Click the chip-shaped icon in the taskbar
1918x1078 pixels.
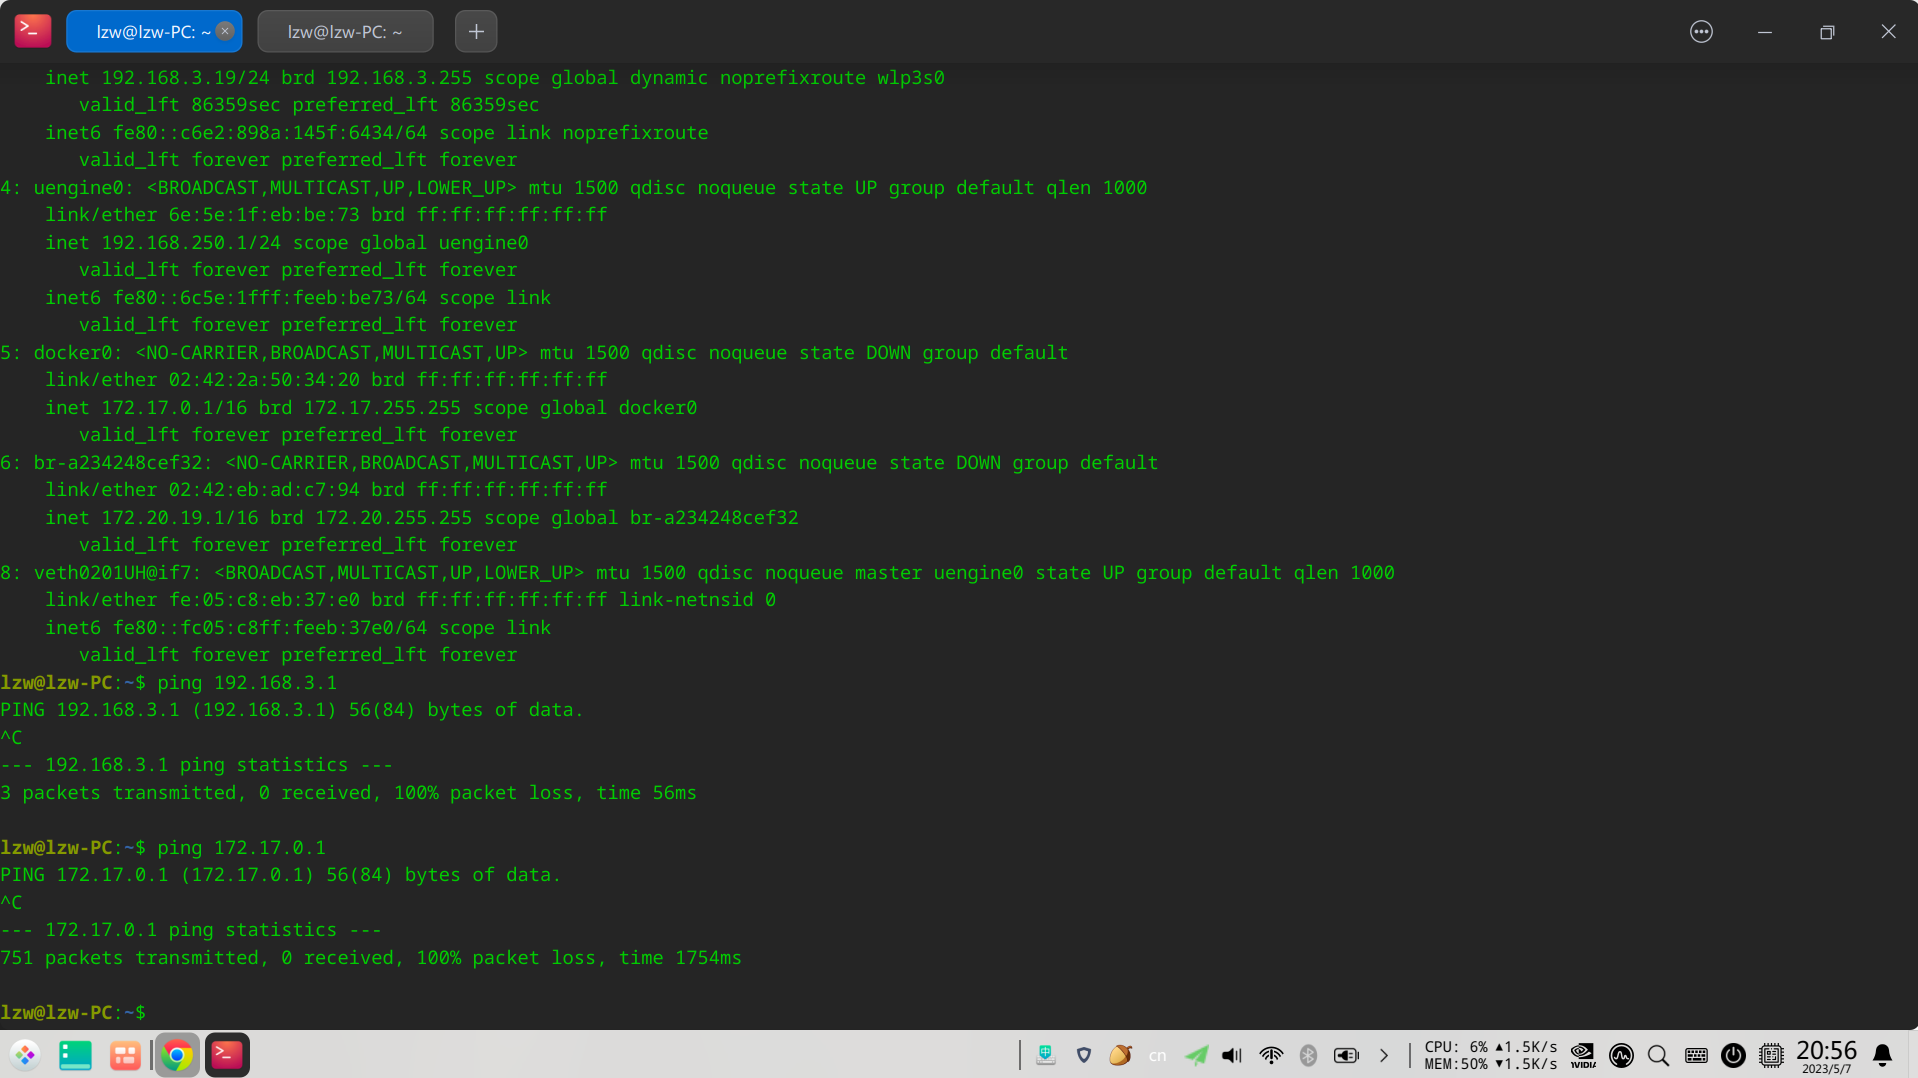(x=1771, y=1055)
